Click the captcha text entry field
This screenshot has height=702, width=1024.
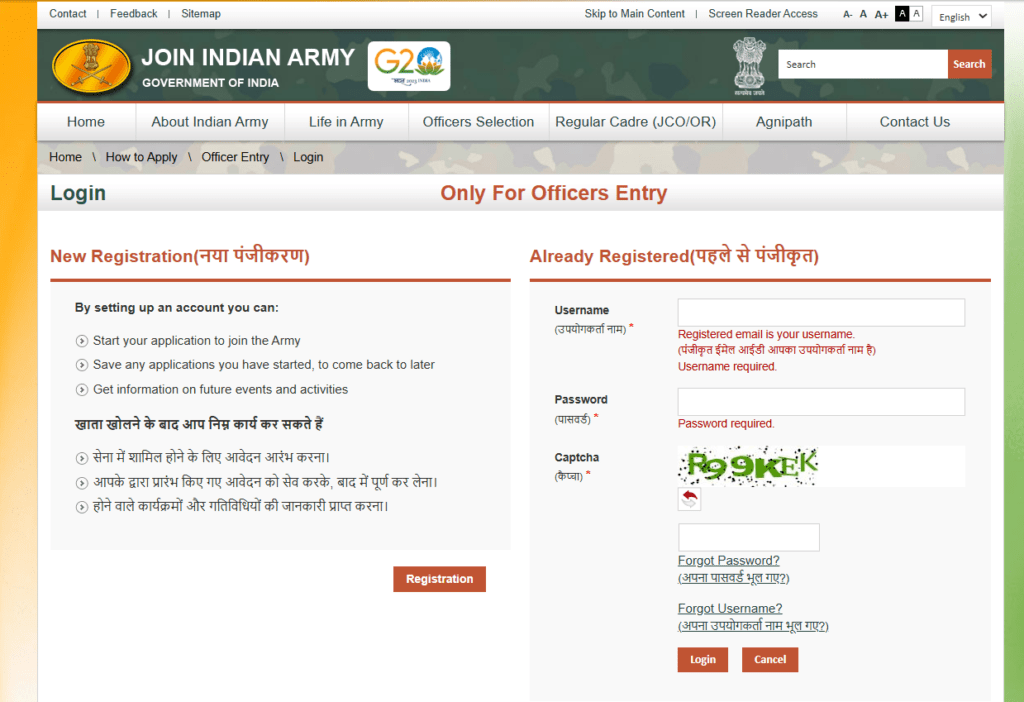pos(748,537)
